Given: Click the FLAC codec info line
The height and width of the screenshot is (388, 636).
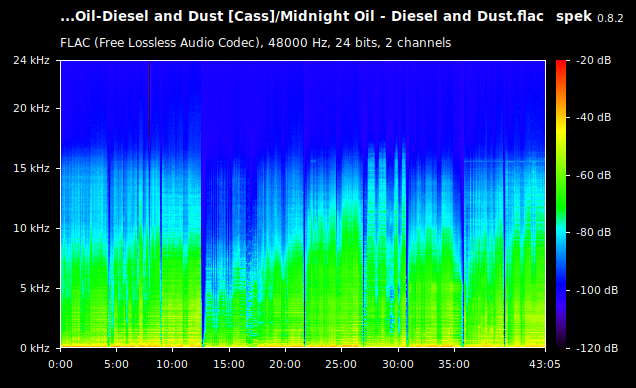Looking at the screenshot, I should coord(256,43).
